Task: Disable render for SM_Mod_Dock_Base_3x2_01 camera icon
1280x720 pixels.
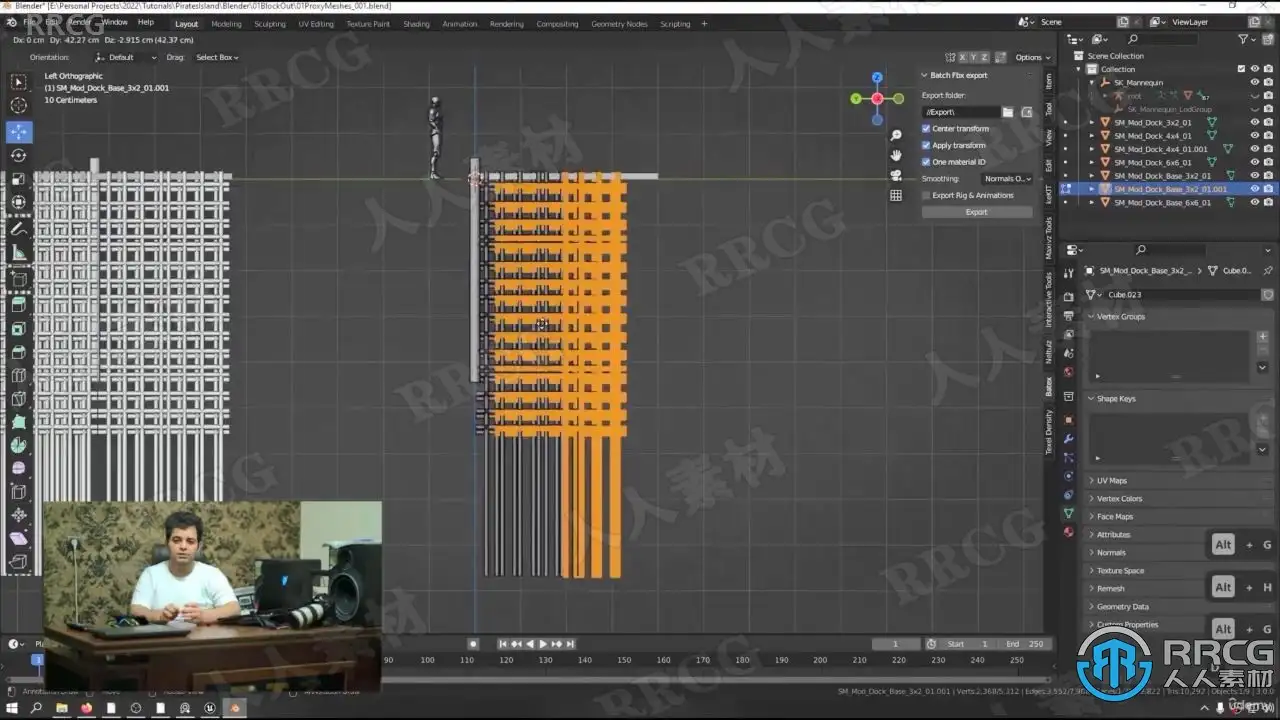Action: tap(1268, 176)
